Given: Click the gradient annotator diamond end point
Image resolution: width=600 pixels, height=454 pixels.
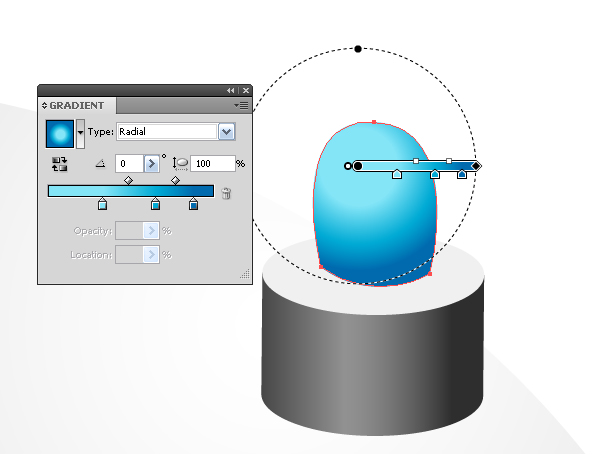Looking at the screenshot, I should click(x=476, y=166).
